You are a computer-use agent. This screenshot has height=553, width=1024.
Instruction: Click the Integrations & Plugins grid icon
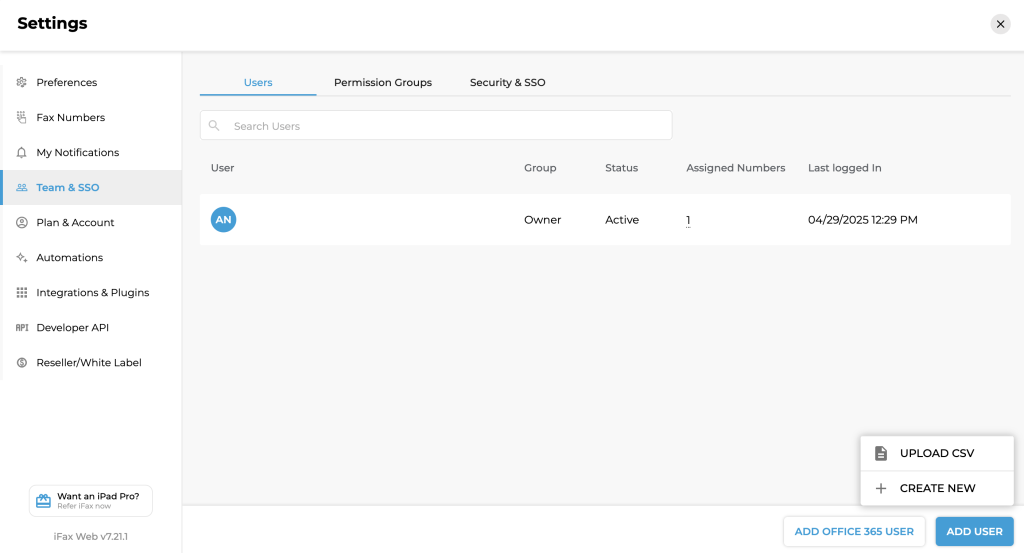pyautogui.click(x=22, y=292)
